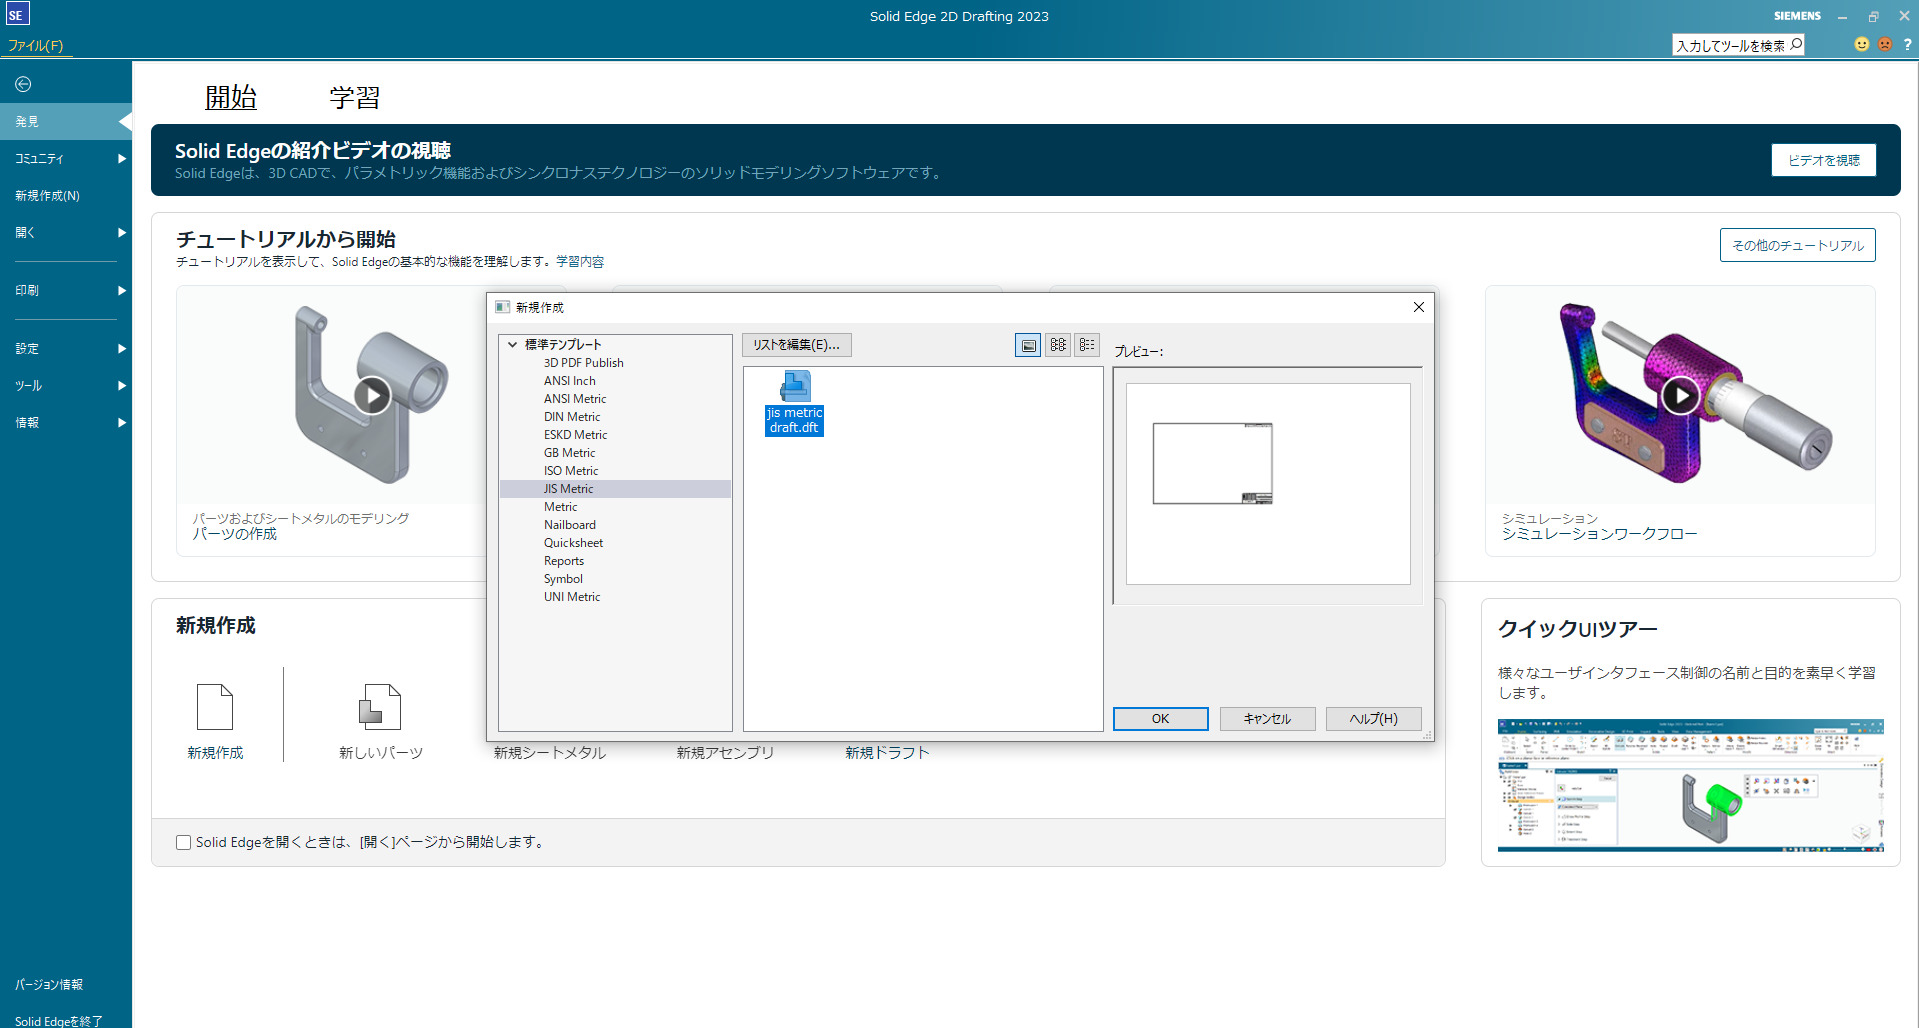Click the sad smiley feedback icon
Screen dimensions: 1919x1028
pyautogui.click(x=1884, y=44)
